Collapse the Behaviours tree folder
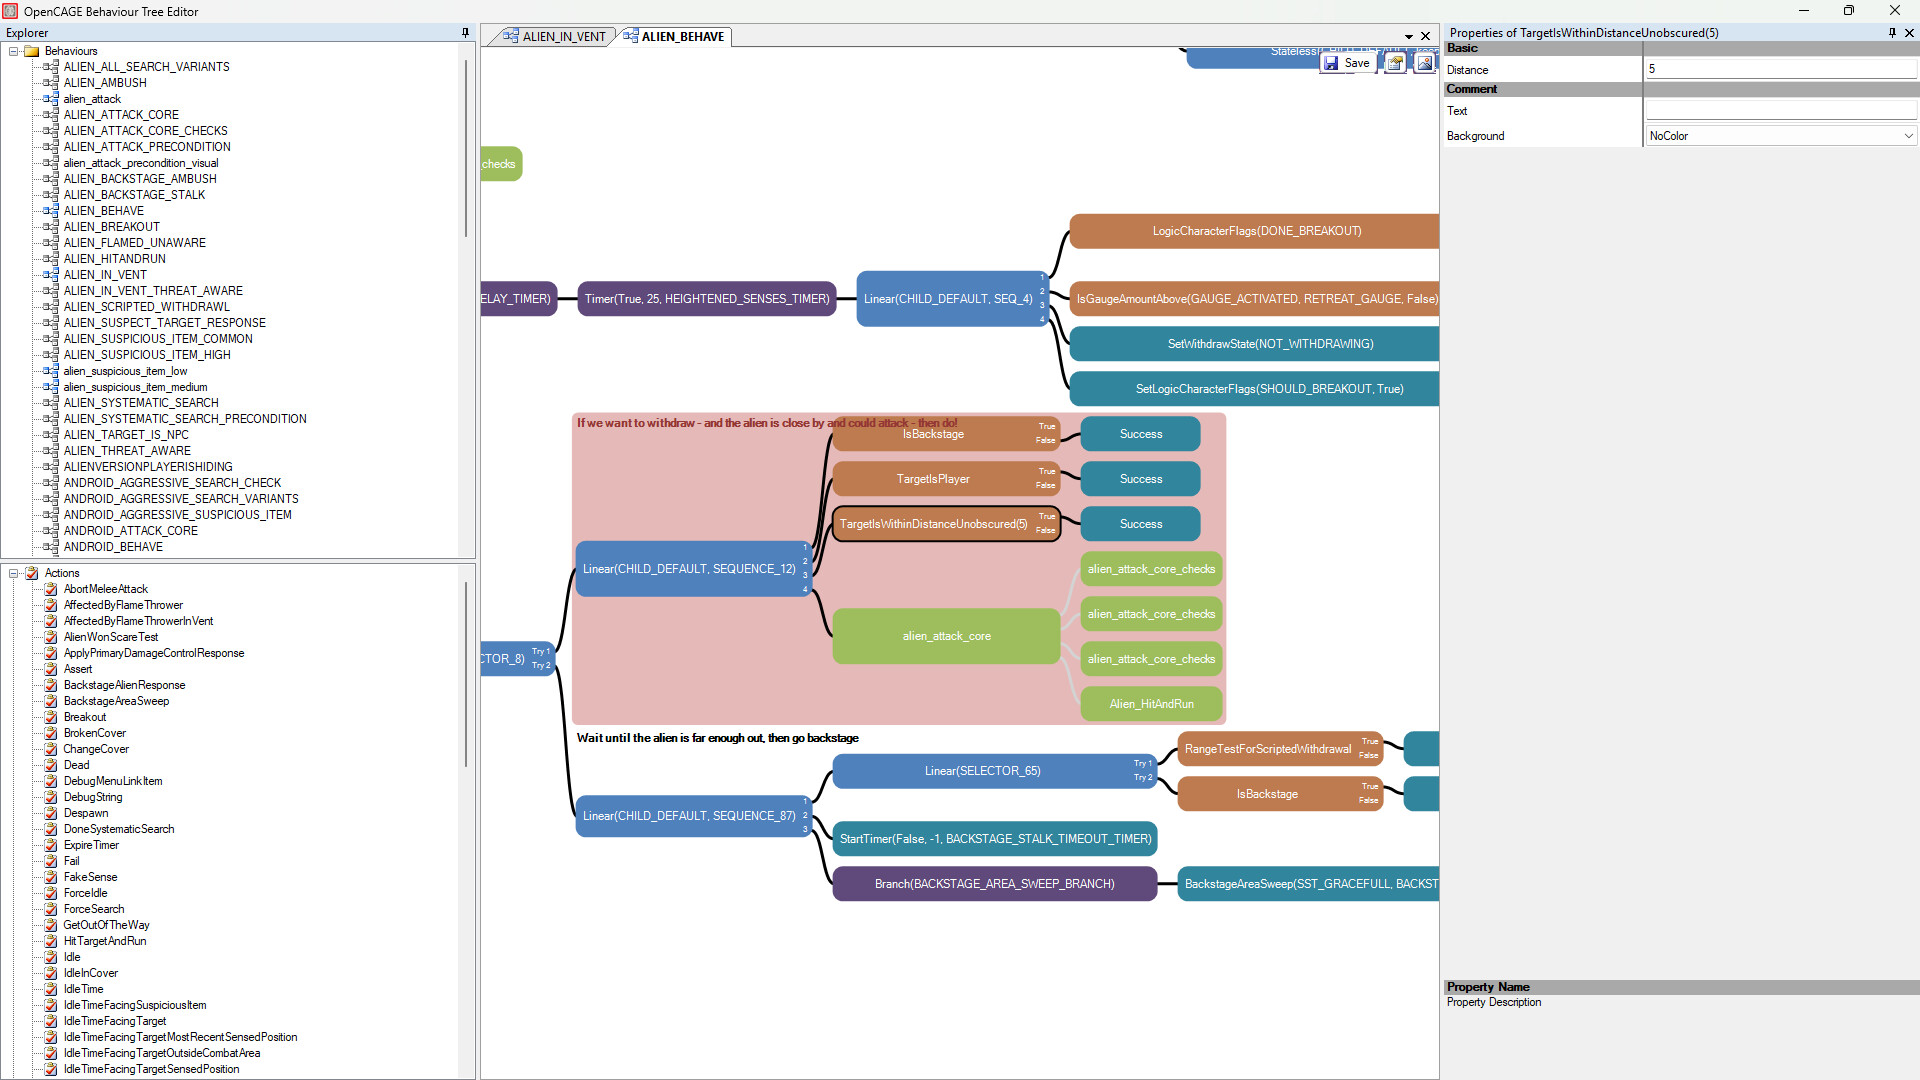 pos(14,51)
